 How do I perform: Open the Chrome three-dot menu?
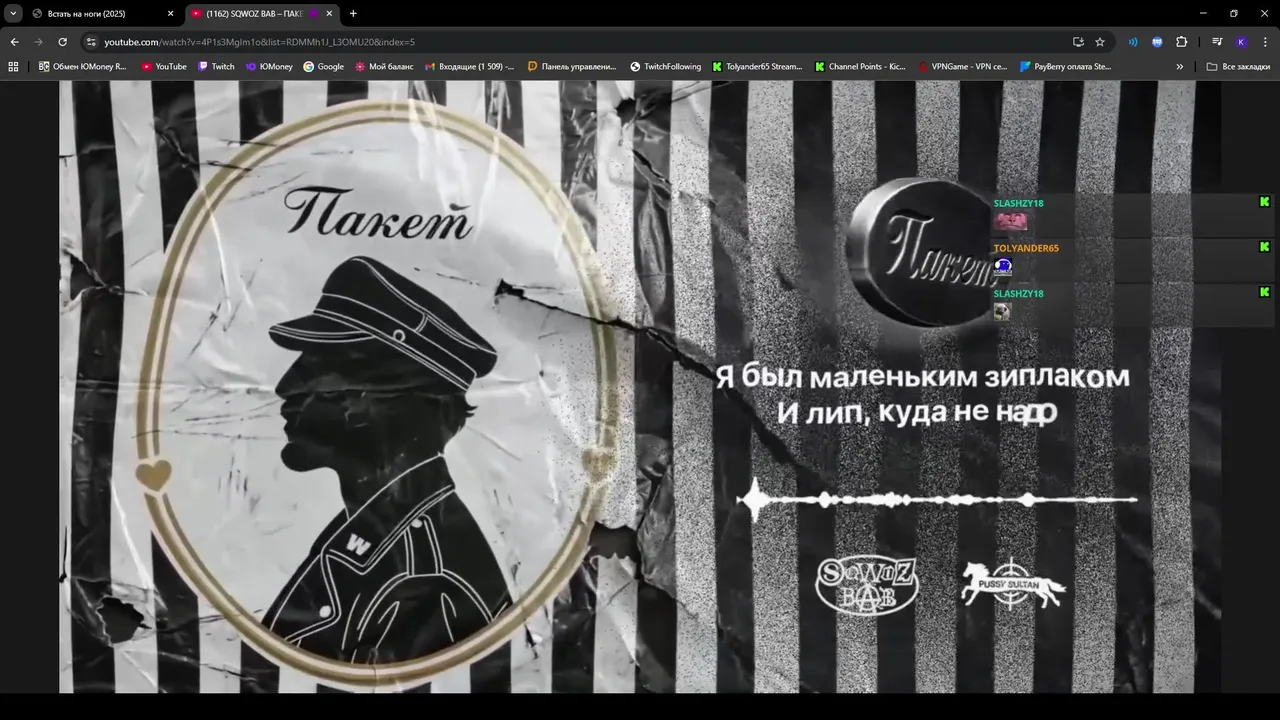click(x=1265, y=42)
